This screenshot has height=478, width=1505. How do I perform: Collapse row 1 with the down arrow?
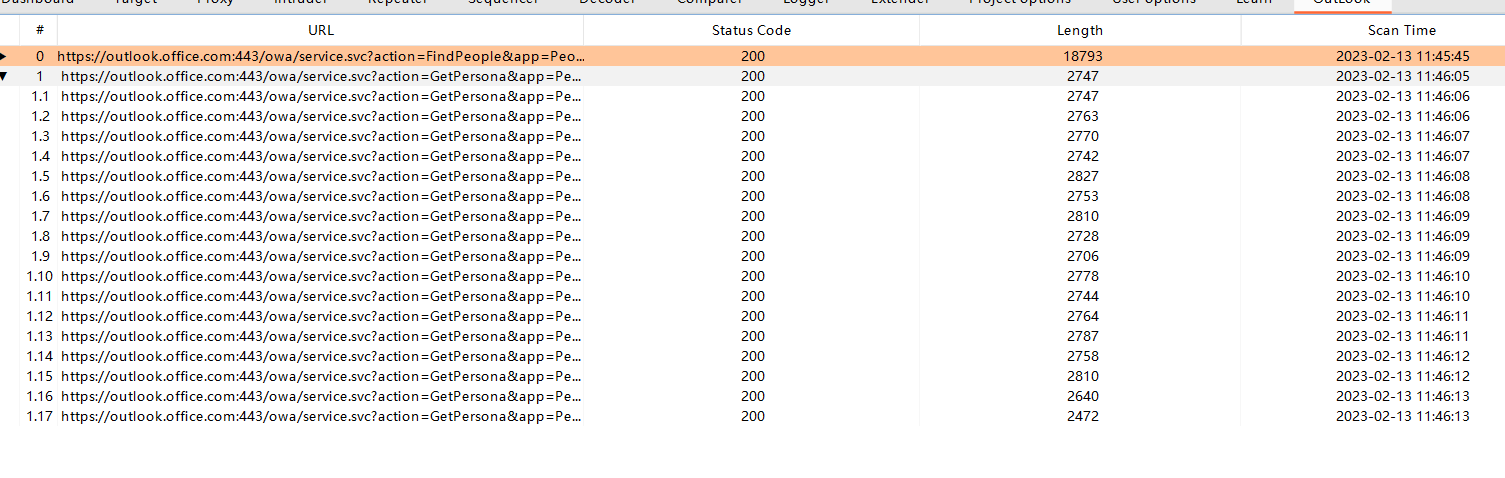pos(4,76)
